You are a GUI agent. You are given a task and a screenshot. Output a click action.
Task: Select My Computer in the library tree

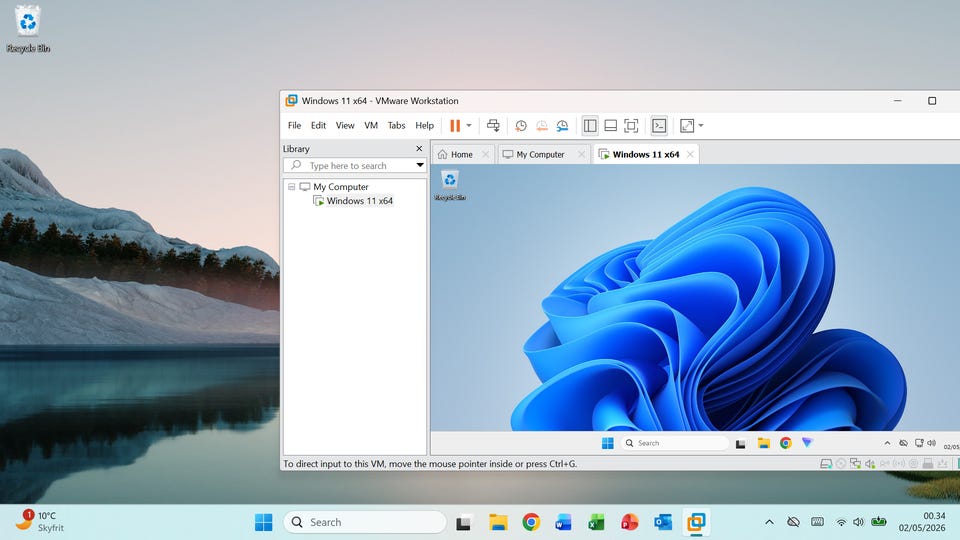340,187
